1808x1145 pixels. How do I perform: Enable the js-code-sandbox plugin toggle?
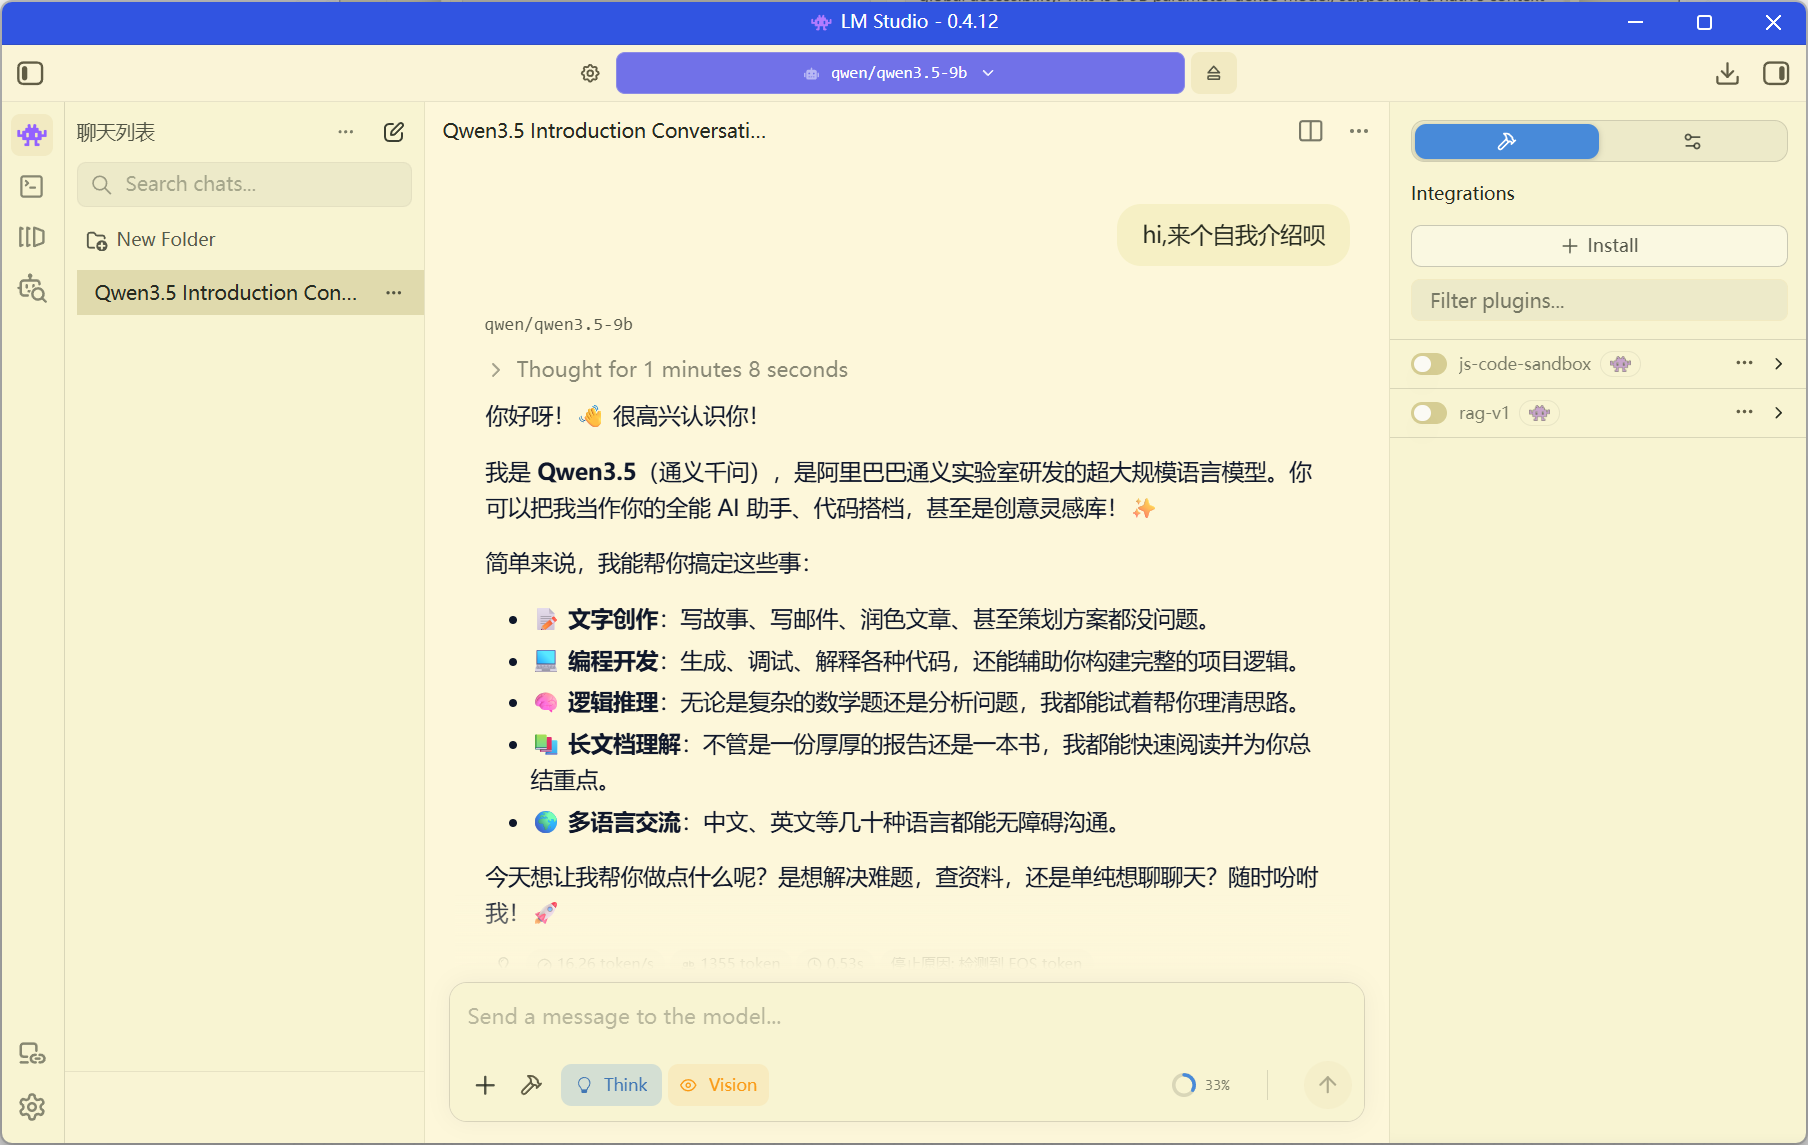click(1429, 364)
